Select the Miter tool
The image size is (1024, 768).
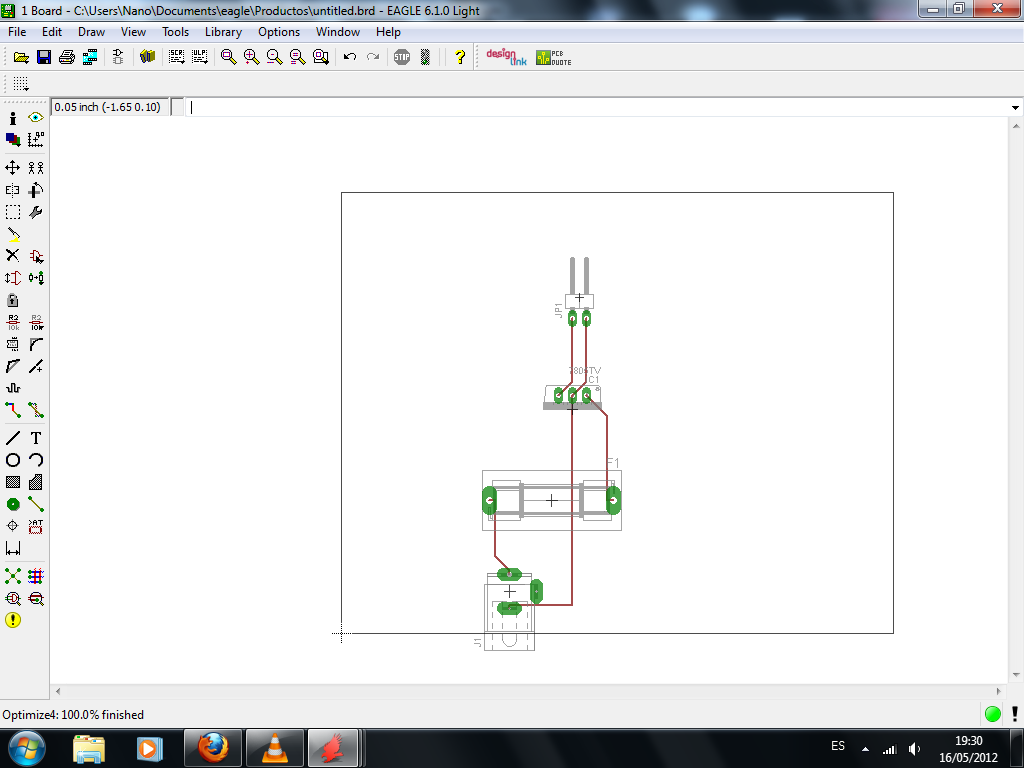(36, 344)
